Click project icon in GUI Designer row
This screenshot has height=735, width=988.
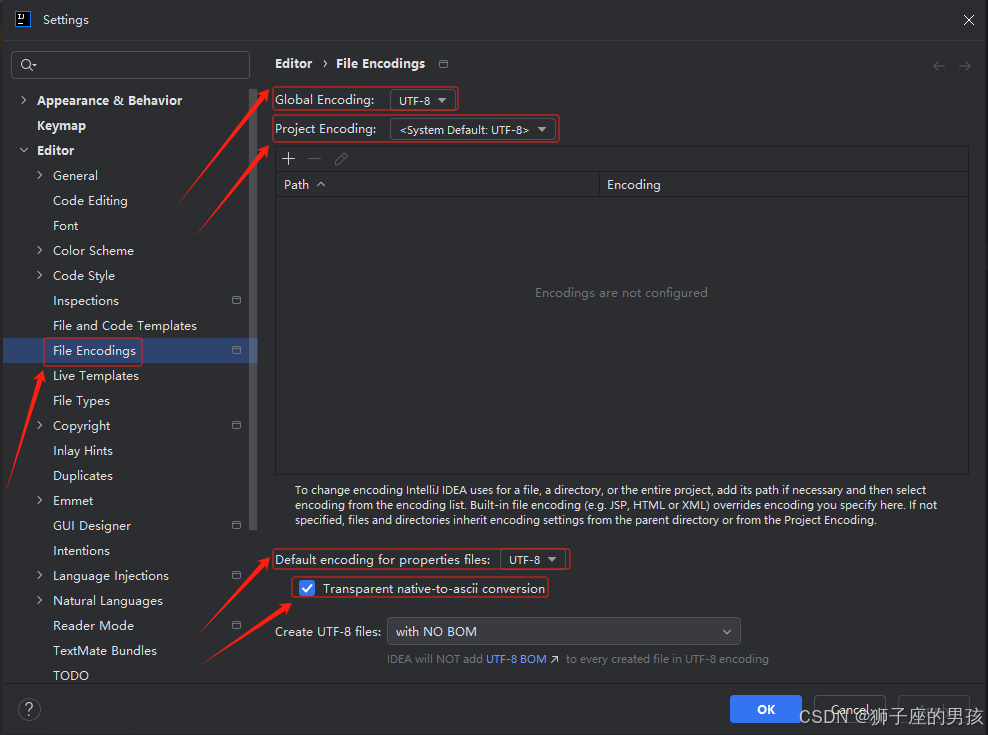[x=236, y=525]
